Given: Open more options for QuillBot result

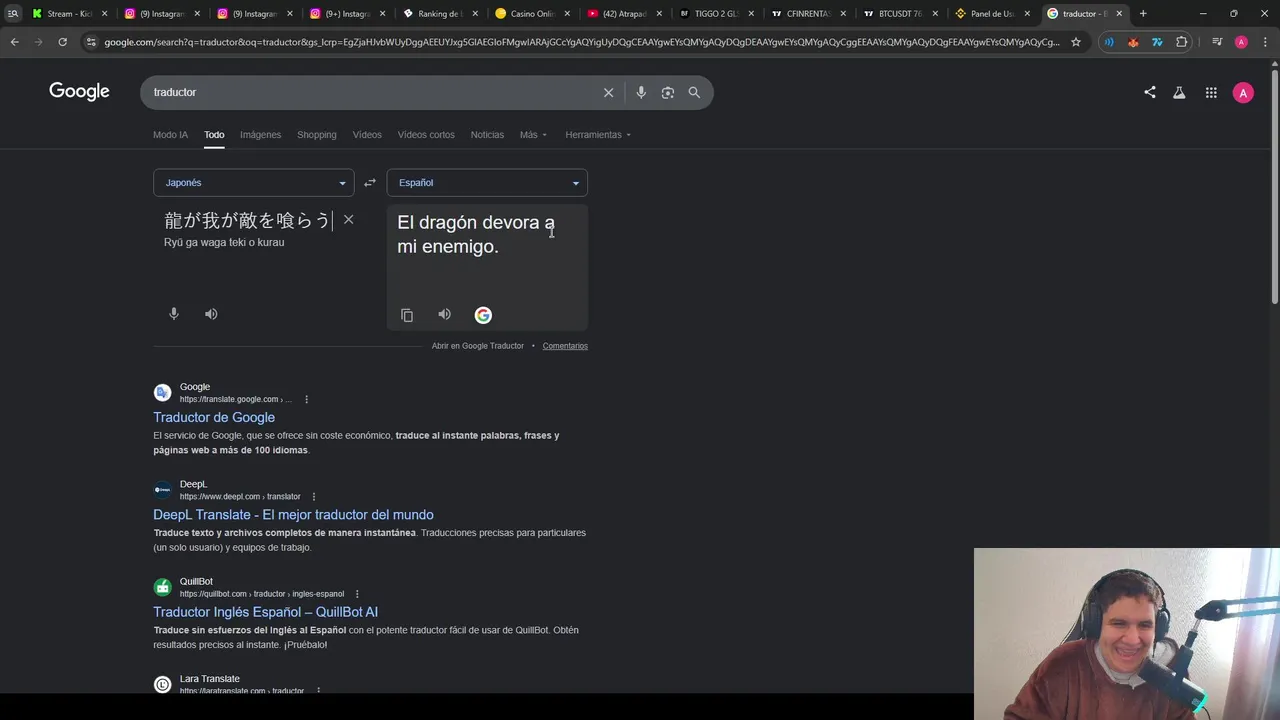Looking at the screenshot, I should point(357,594).
